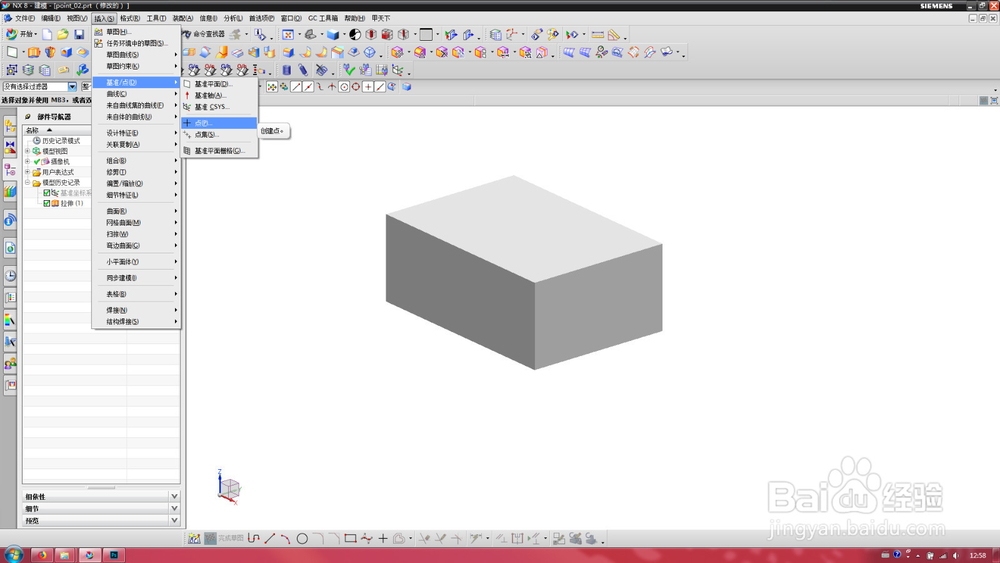Open the 帮助(H) menu
Screen dimensions: 1000x563
[x=354, y=18]
